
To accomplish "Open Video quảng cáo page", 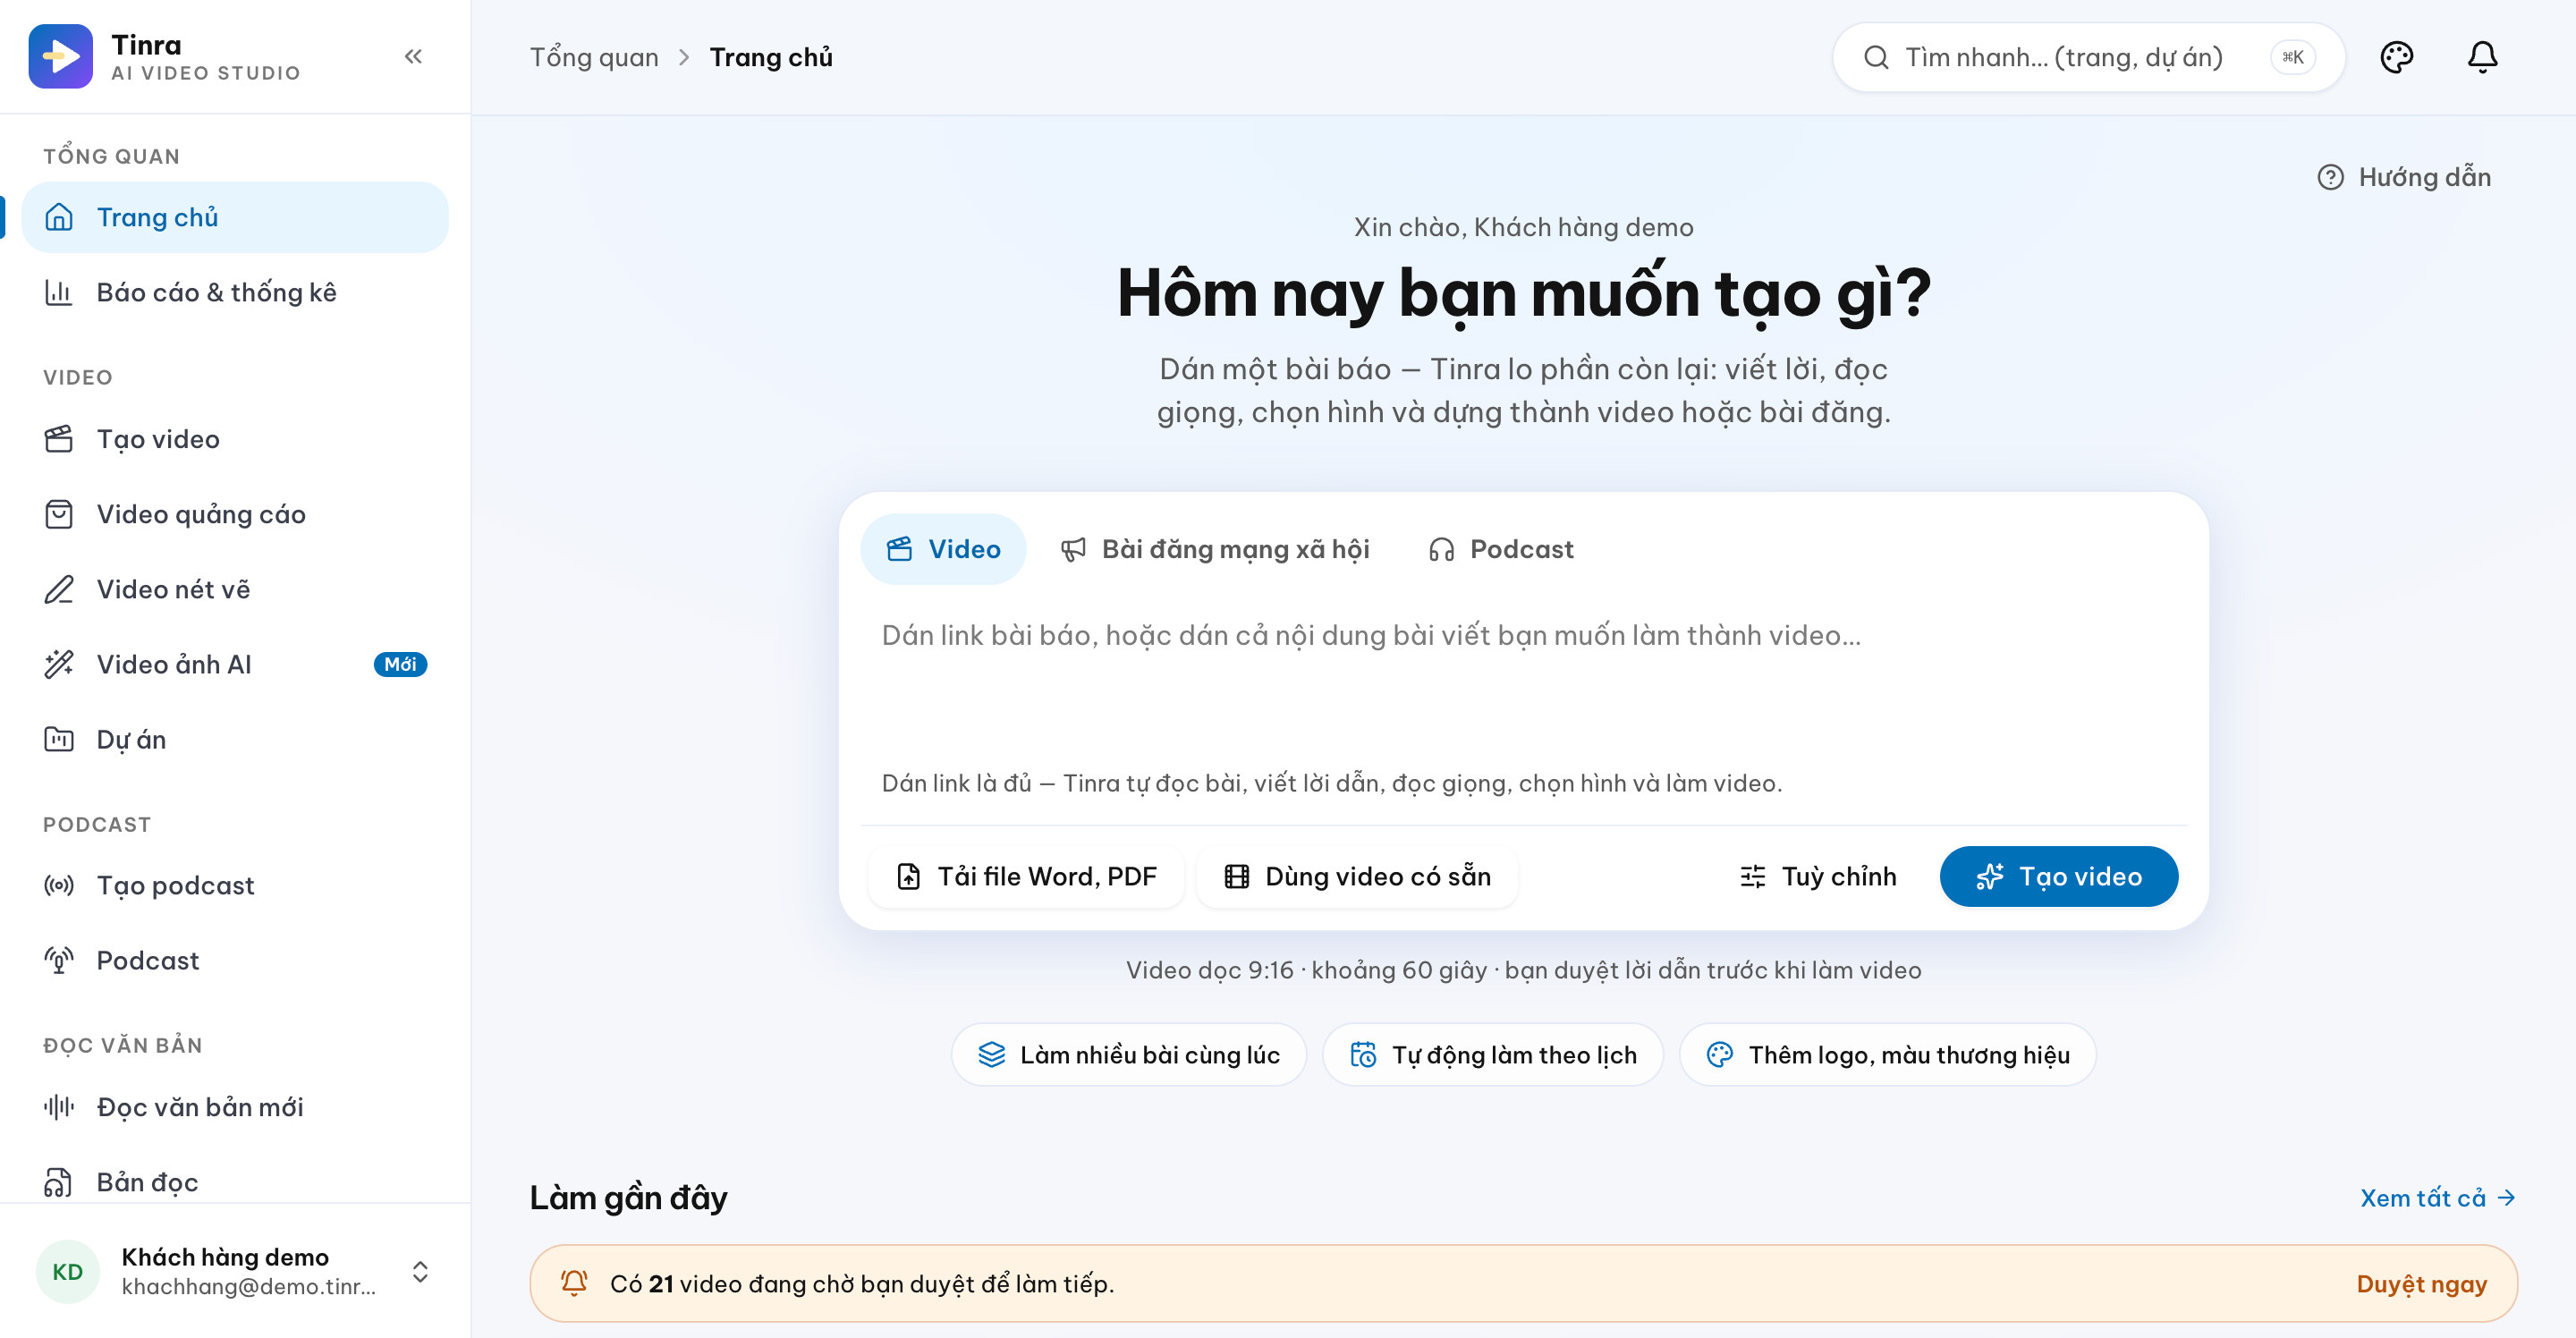I will click(235, 514).
